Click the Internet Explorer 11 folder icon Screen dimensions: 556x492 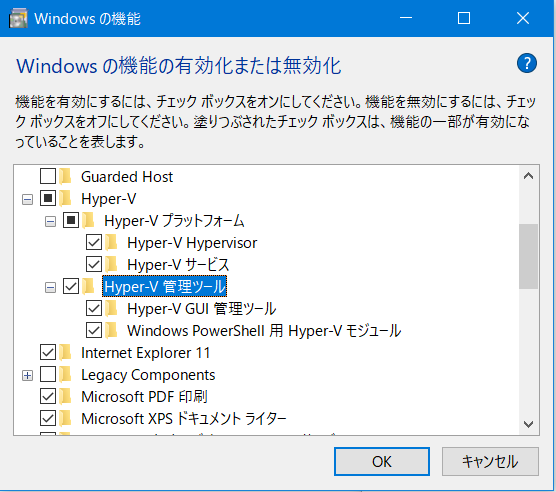coord(66,352)
